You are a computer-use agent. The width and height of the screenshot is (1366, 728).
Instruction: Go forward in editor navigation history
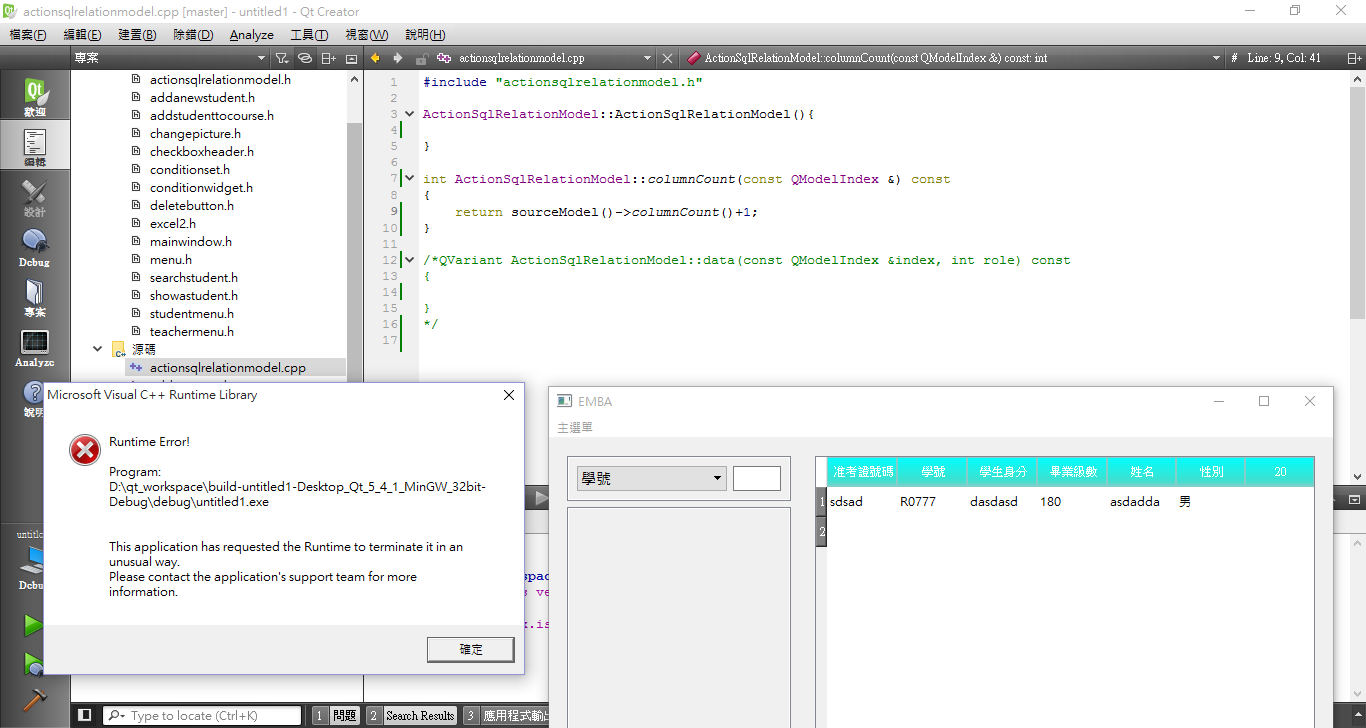(x=398, y=58)
